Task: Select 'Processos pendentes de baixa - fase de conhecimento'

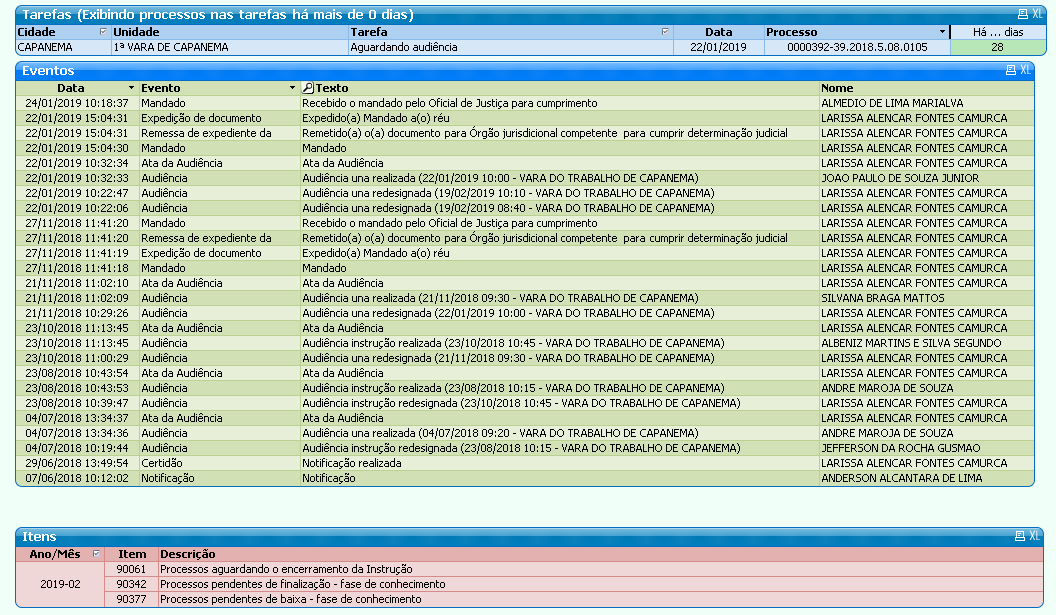Action: click(290, 600)
